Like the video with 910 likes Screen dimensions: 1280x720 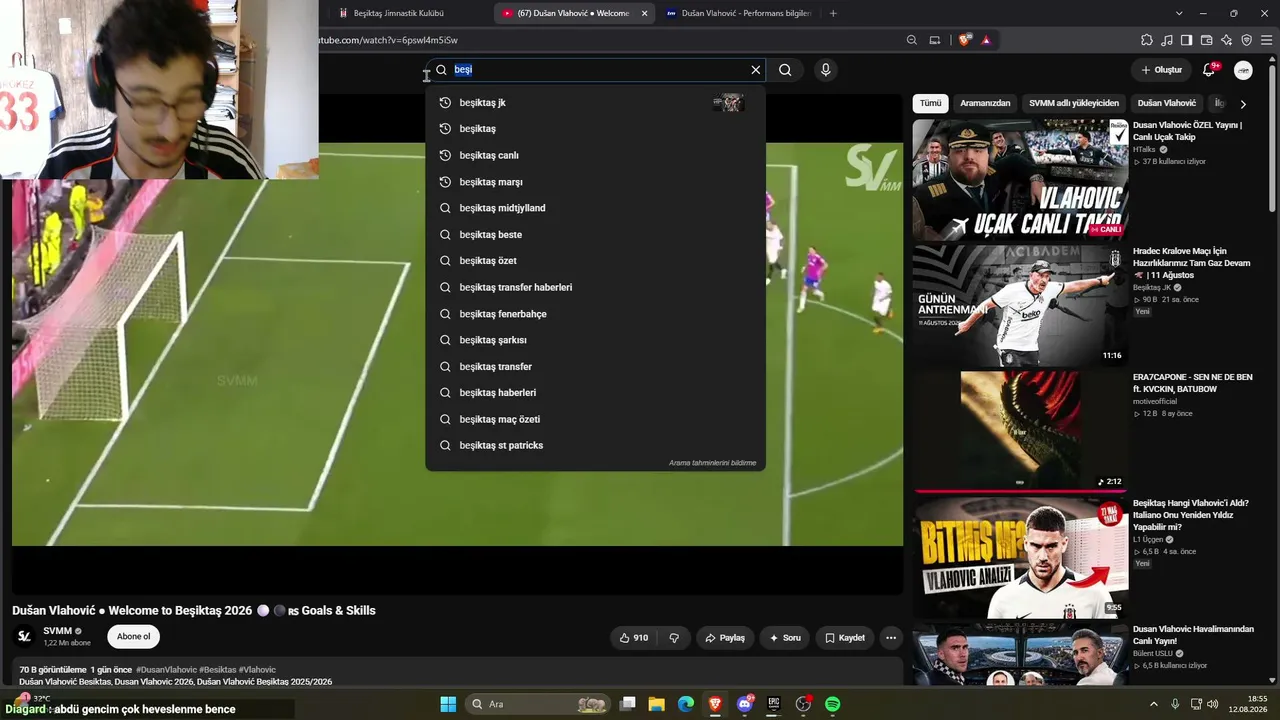(634, 638)
